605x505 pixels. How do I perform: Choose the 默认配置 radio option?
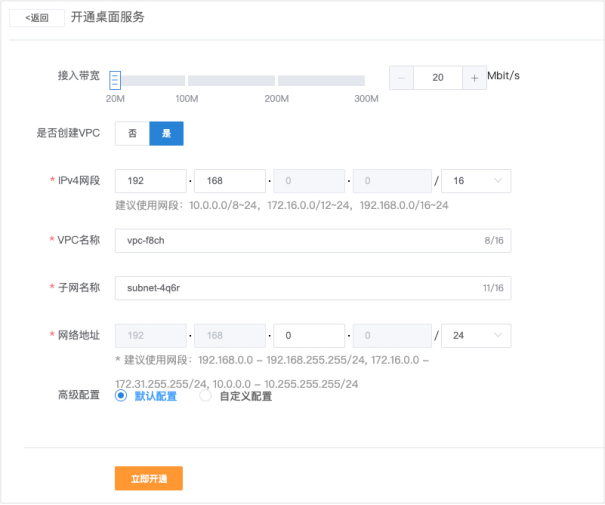pyautogui.click(x=122, y=396)
